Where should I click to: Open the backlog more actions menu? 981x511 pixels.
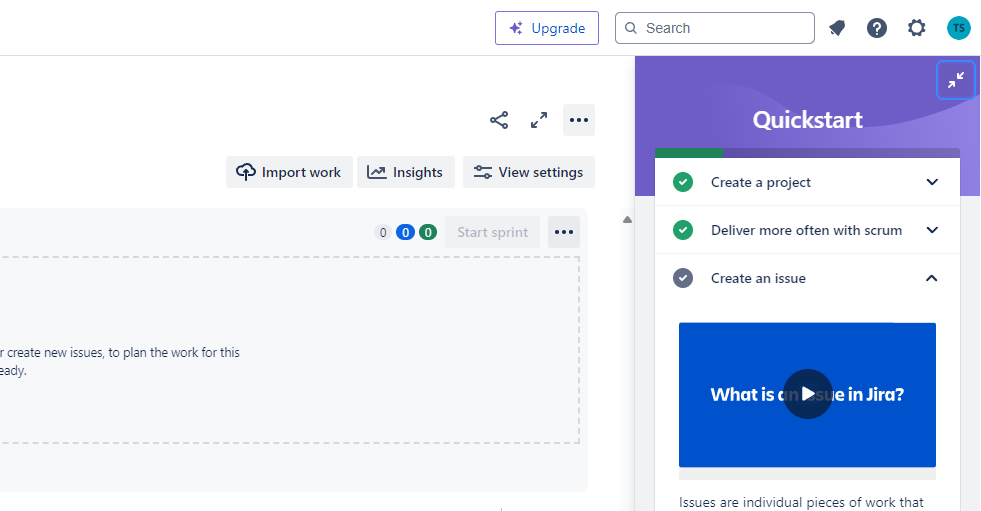(x=579, y=120)
